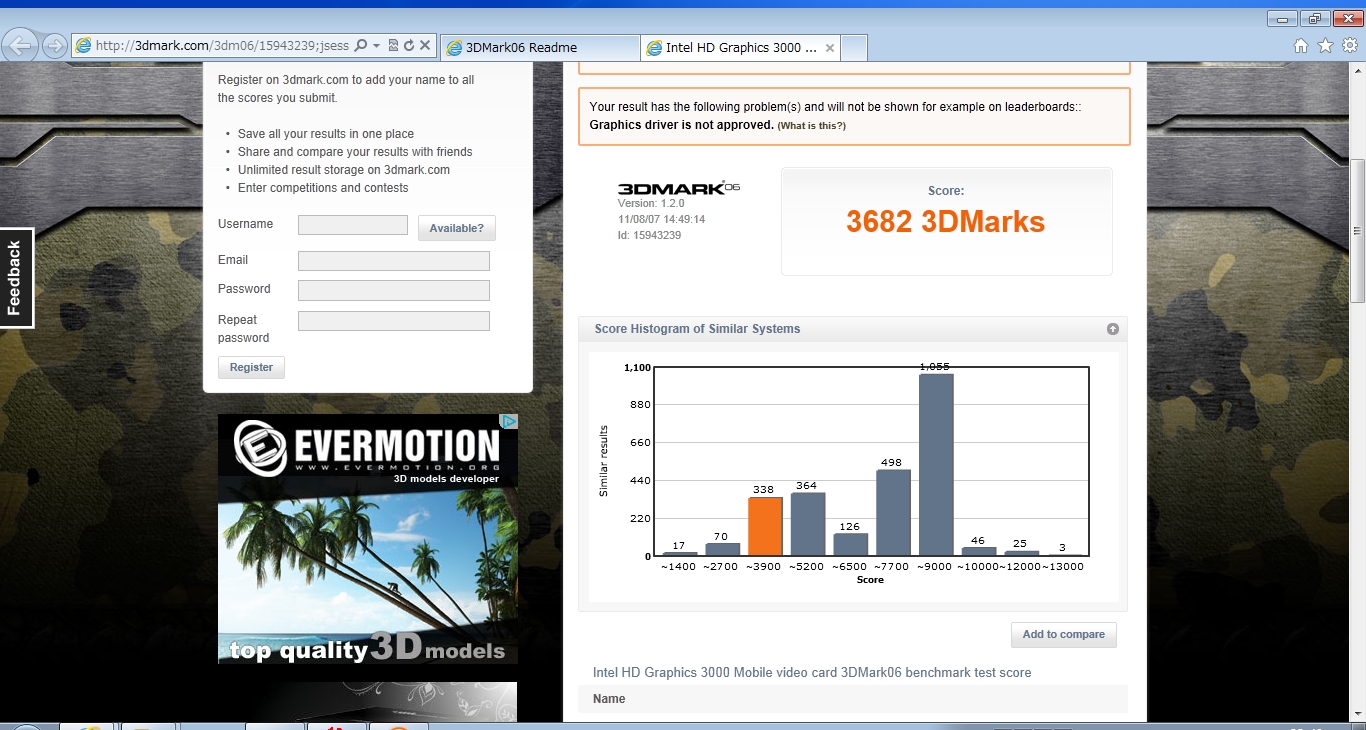Click the Internet Explorer icon in address bar

(x=84, y=46)
